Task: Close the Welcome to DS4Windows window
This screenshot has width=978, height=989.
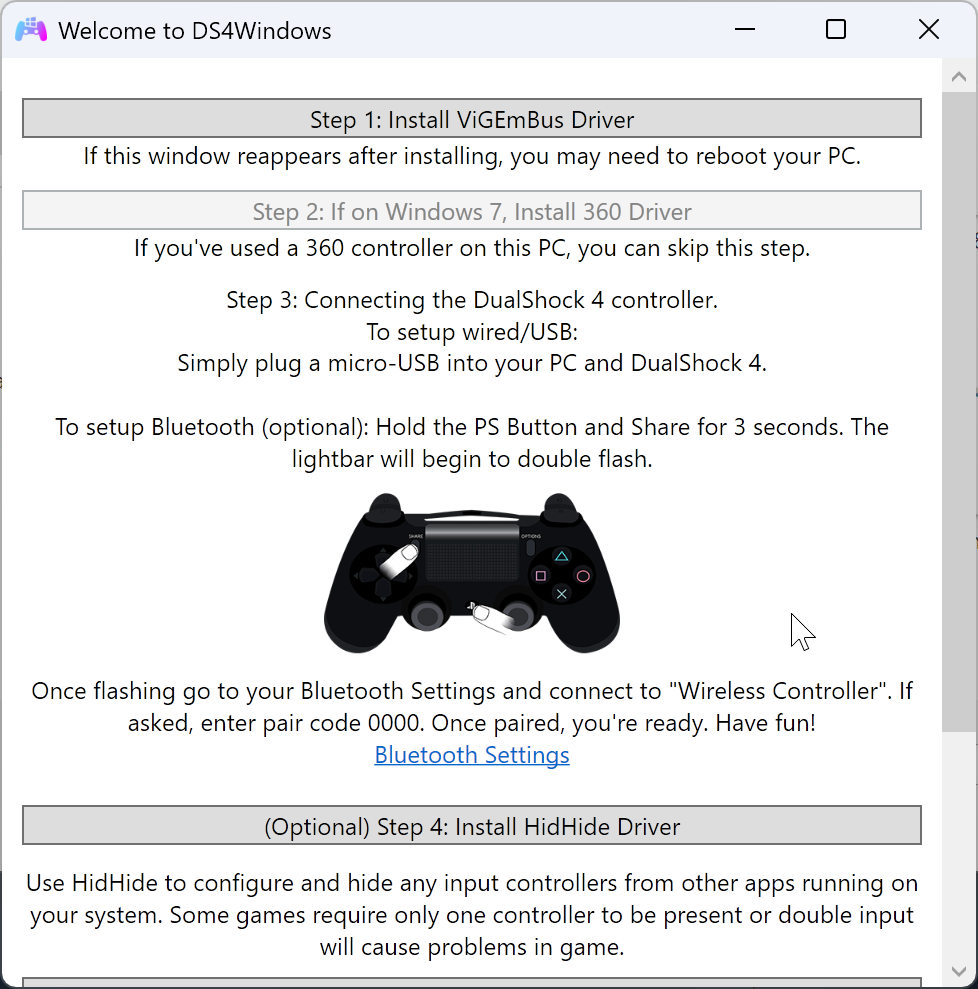Action: click(929, 29)
